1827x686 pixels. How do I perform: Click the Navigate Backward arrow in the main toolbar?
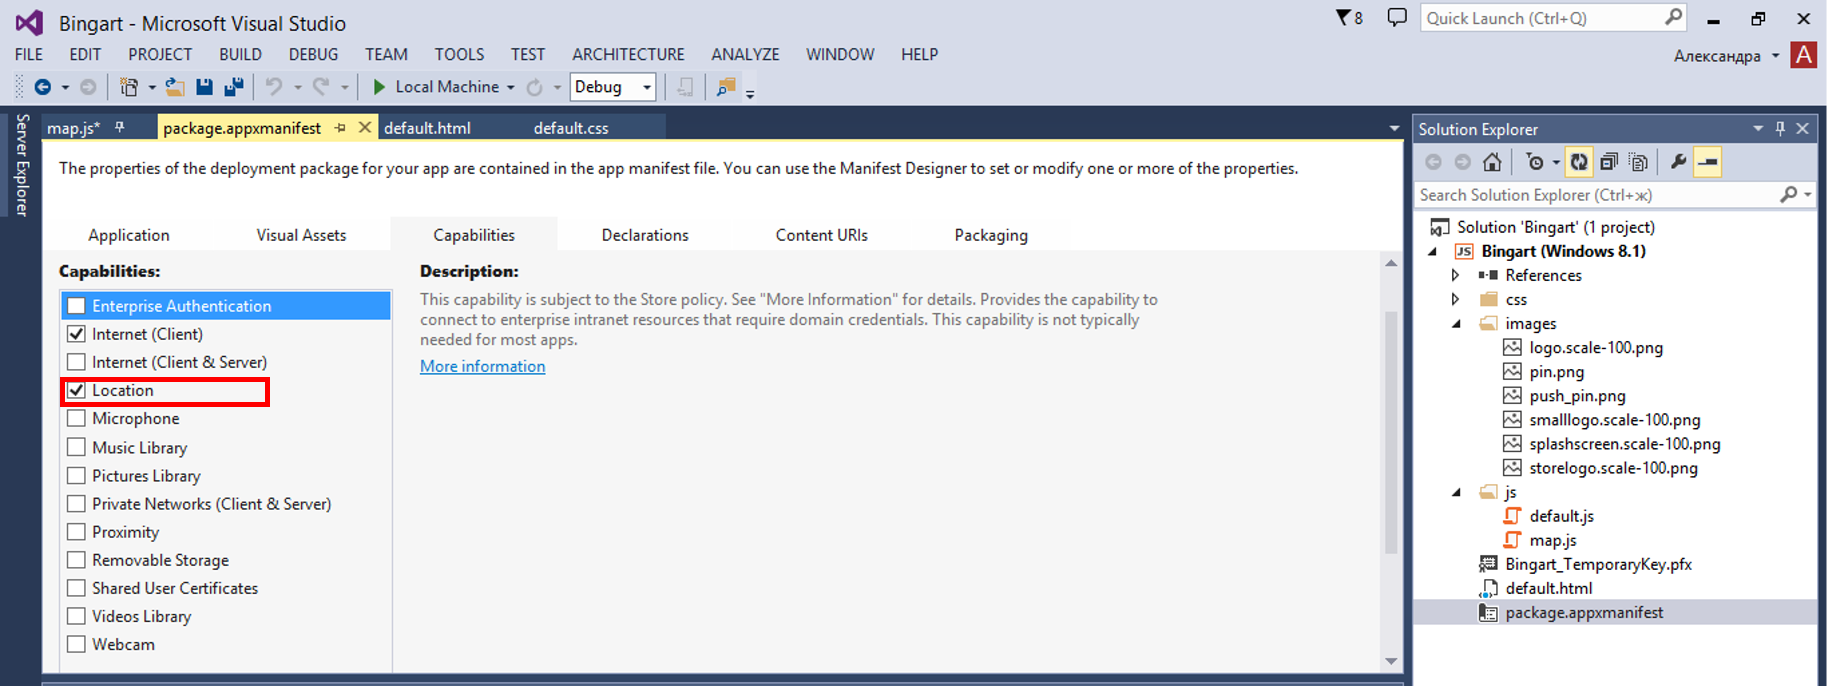(42, 87)
